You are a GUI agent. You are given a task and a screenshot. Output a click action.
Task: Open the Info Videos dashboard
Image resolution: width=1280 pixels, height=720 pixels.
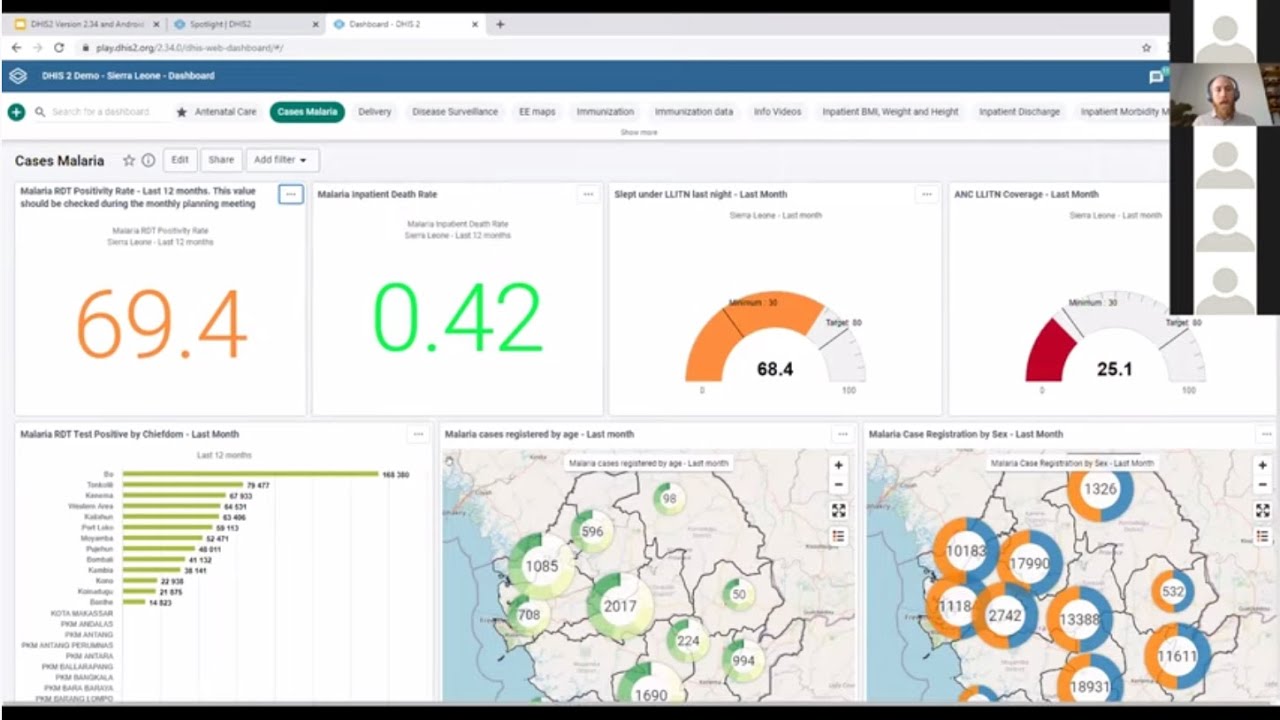pos(777,112)
